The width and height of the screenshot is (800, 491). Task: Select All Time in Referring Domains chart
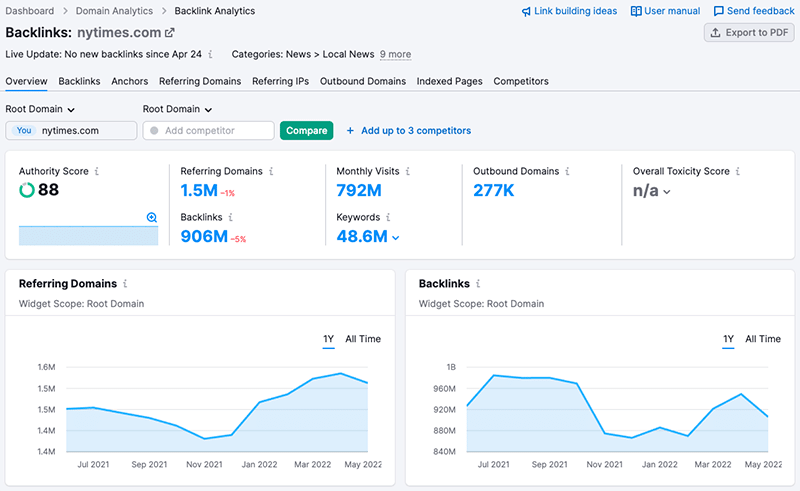[363, 339]
